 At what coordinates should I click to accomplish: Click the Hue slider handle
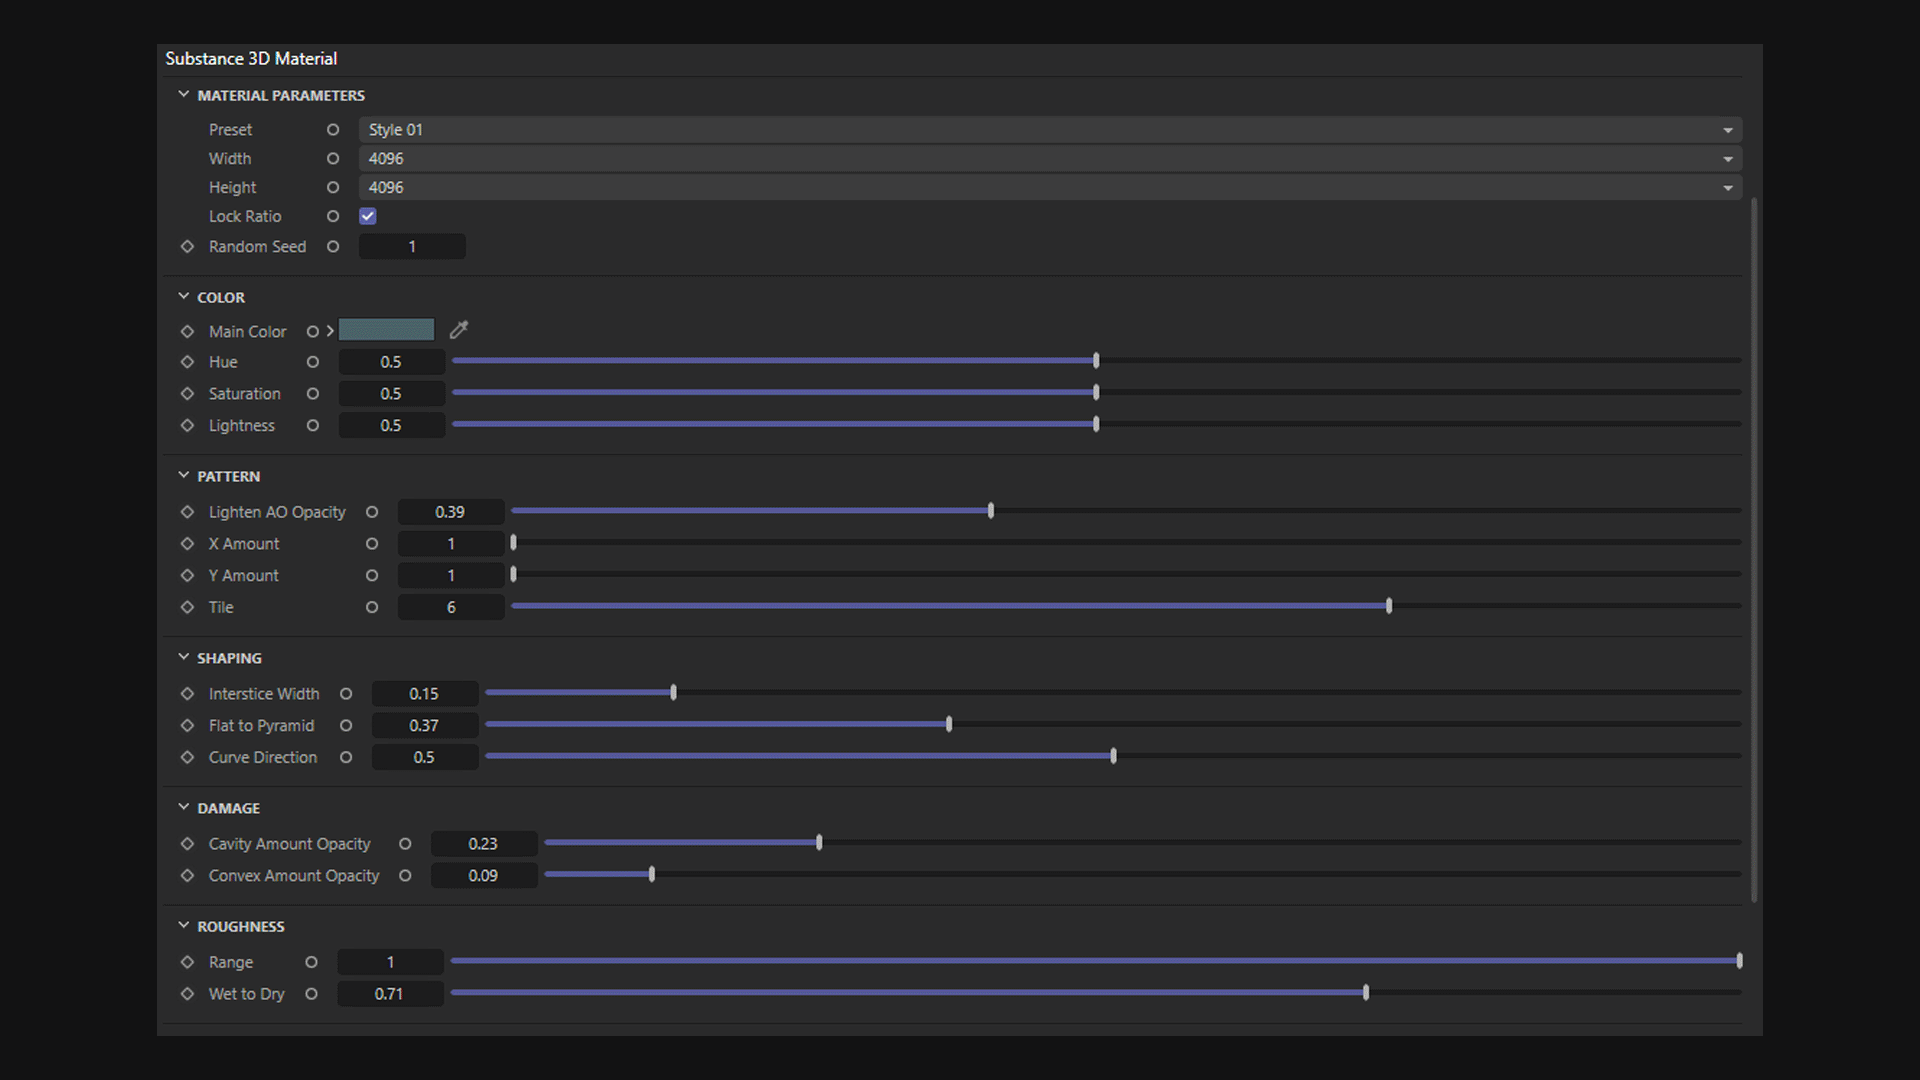1096,360
